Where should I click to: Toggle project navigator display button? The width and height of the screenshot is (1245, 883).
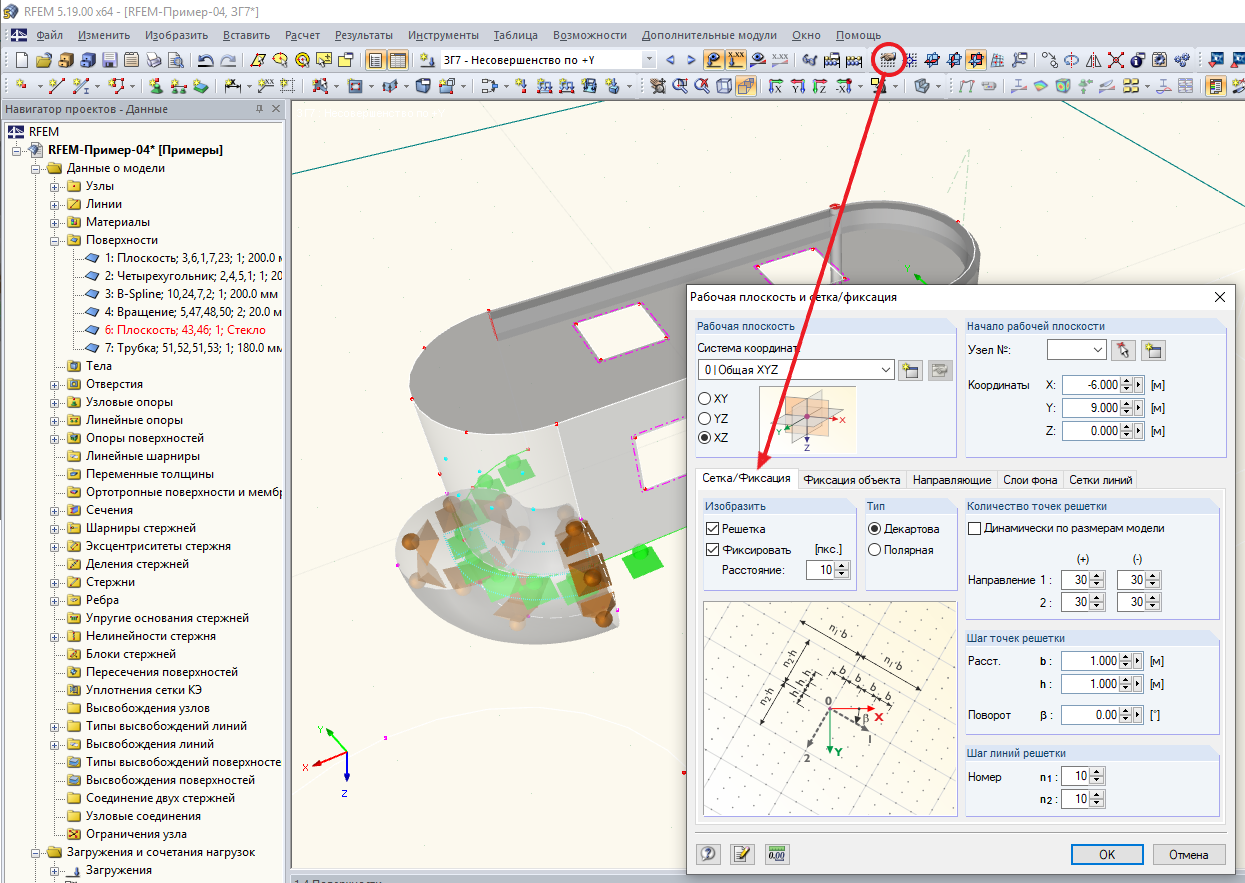376,60
